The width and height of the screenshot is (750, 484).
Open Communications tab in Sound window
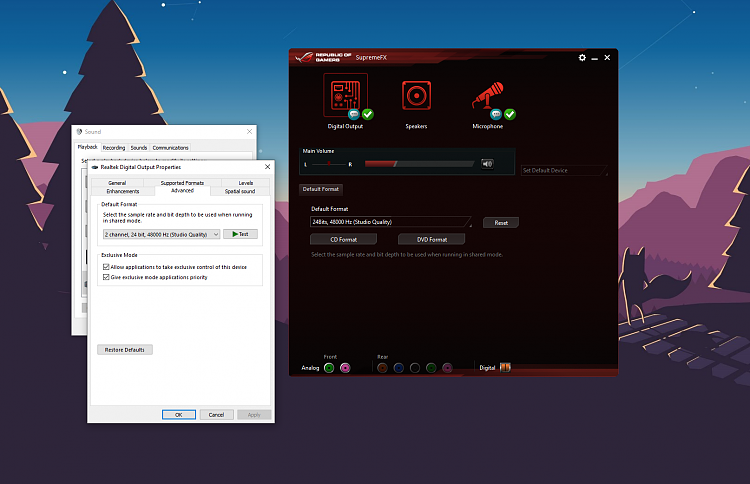click(x=170, y=148)
